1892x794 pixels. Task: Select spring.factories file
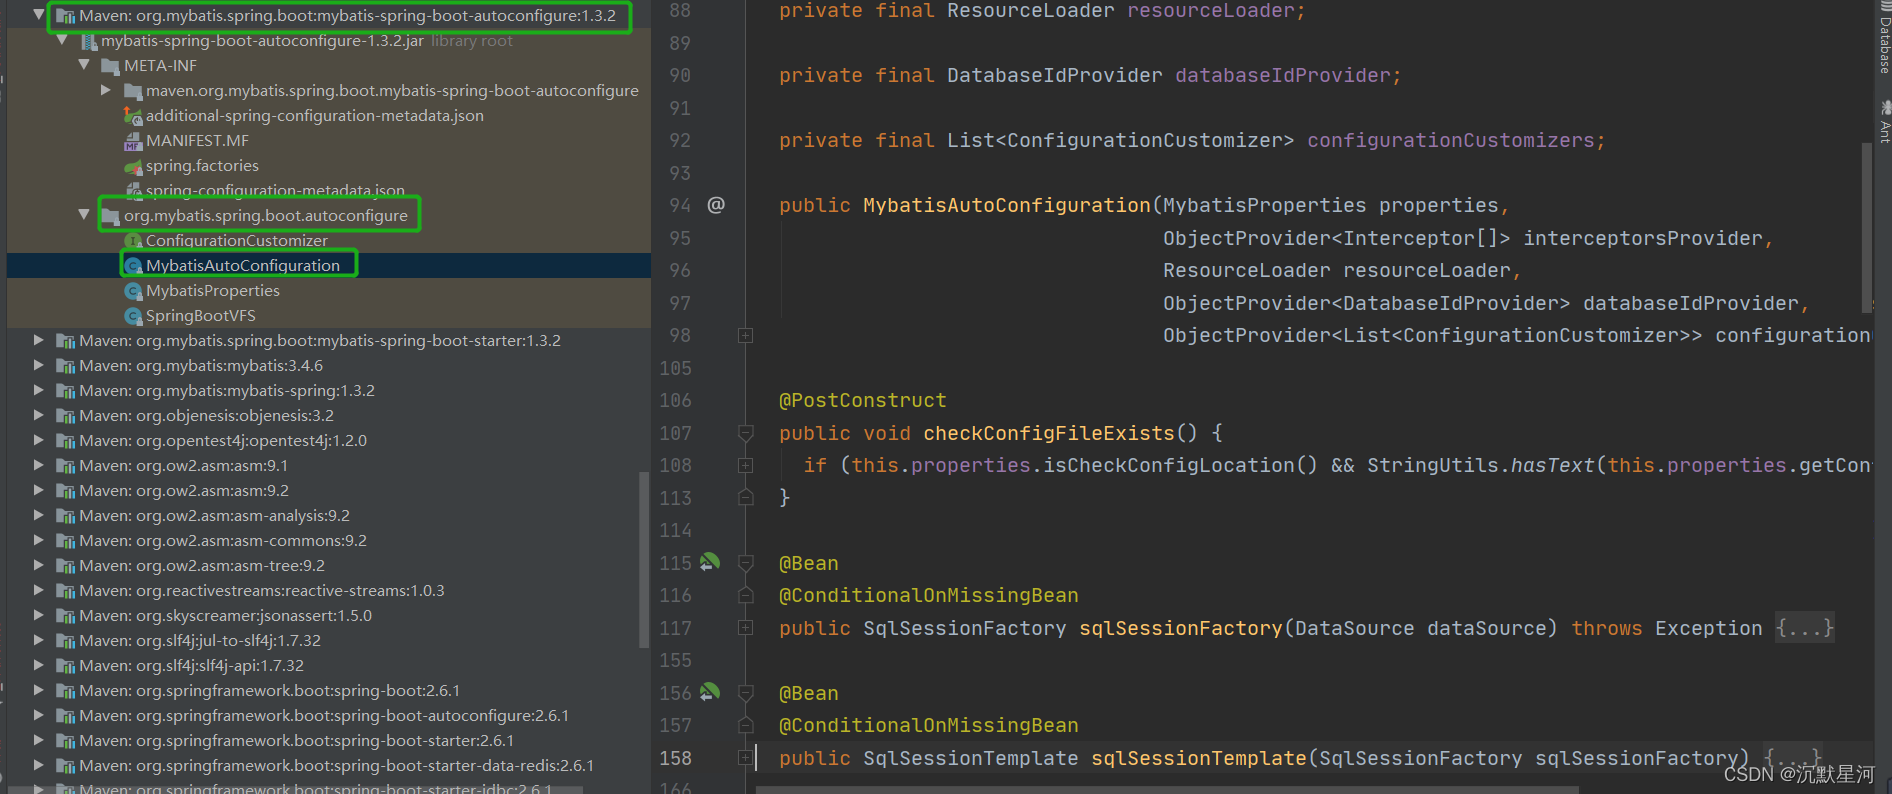click(x=202, y=165)
